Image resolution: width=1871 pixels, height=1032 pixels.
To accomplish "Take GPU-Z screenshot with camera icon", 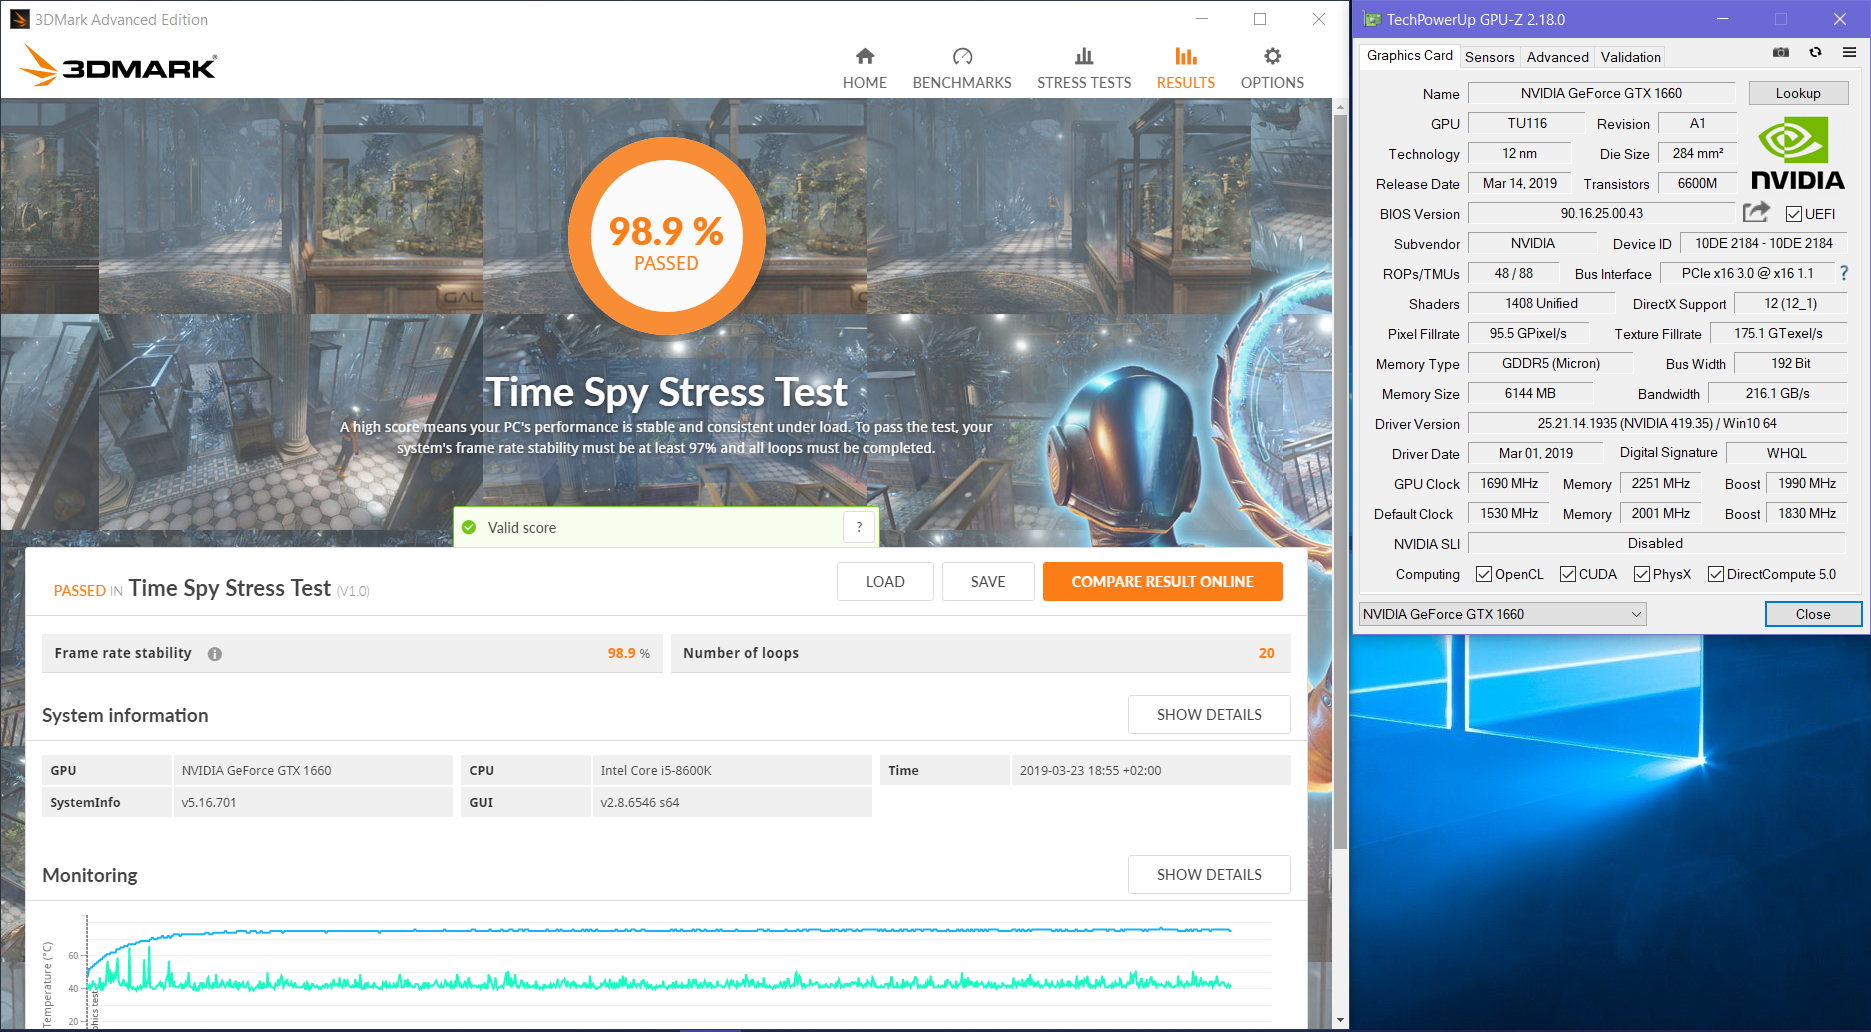I will pos(1781,52).
